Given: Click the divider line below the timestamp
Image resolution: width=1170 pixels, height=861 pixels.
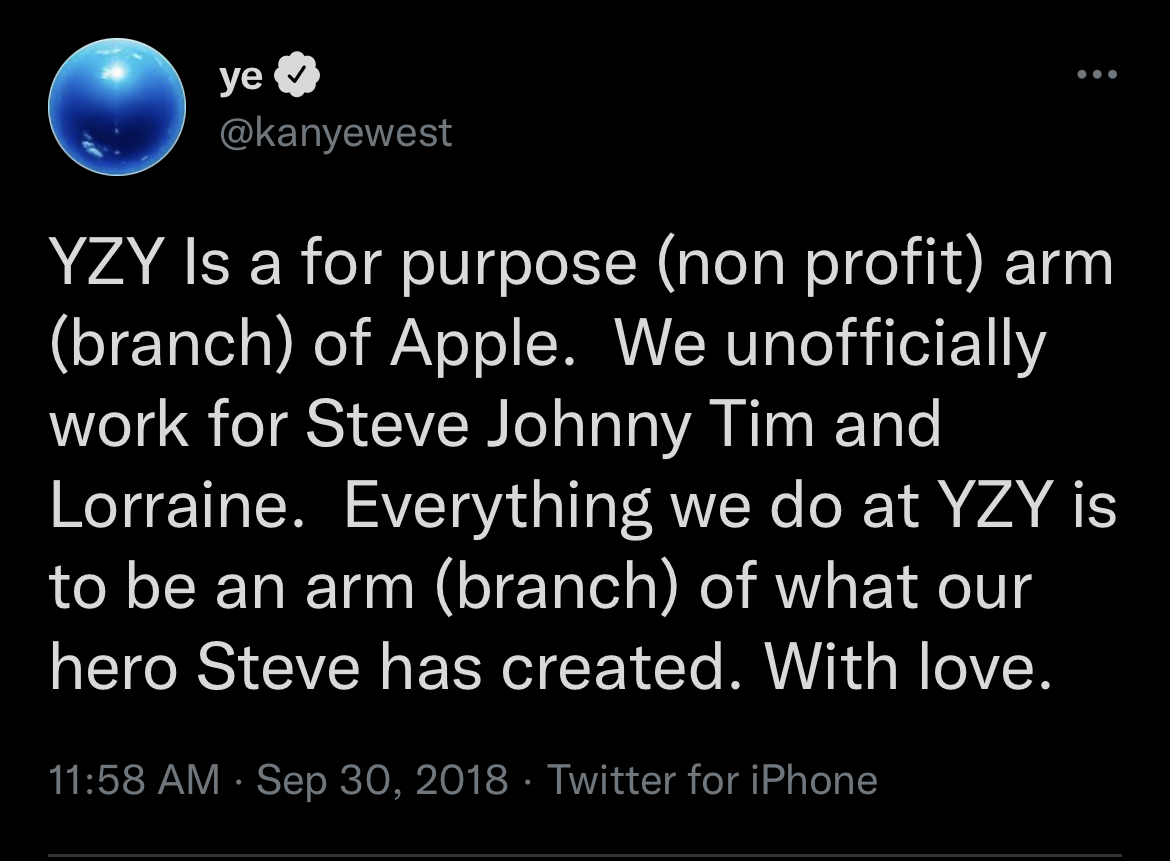Looking at the screenshot, I should click(585, 855).
